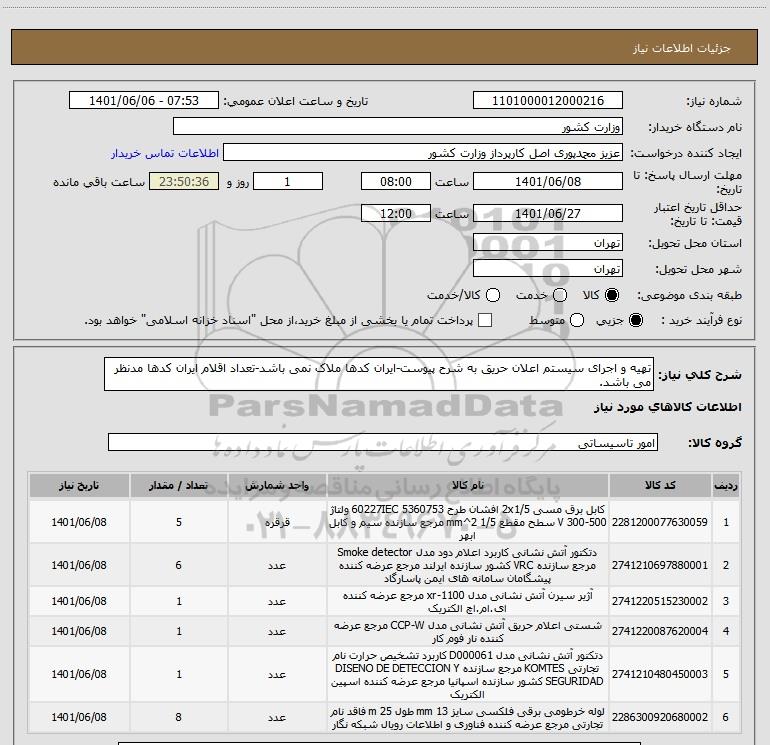The image size is (770, 745).
Task: Click quantity 8 in the conduit row
Action: click(x=179, y=717)
